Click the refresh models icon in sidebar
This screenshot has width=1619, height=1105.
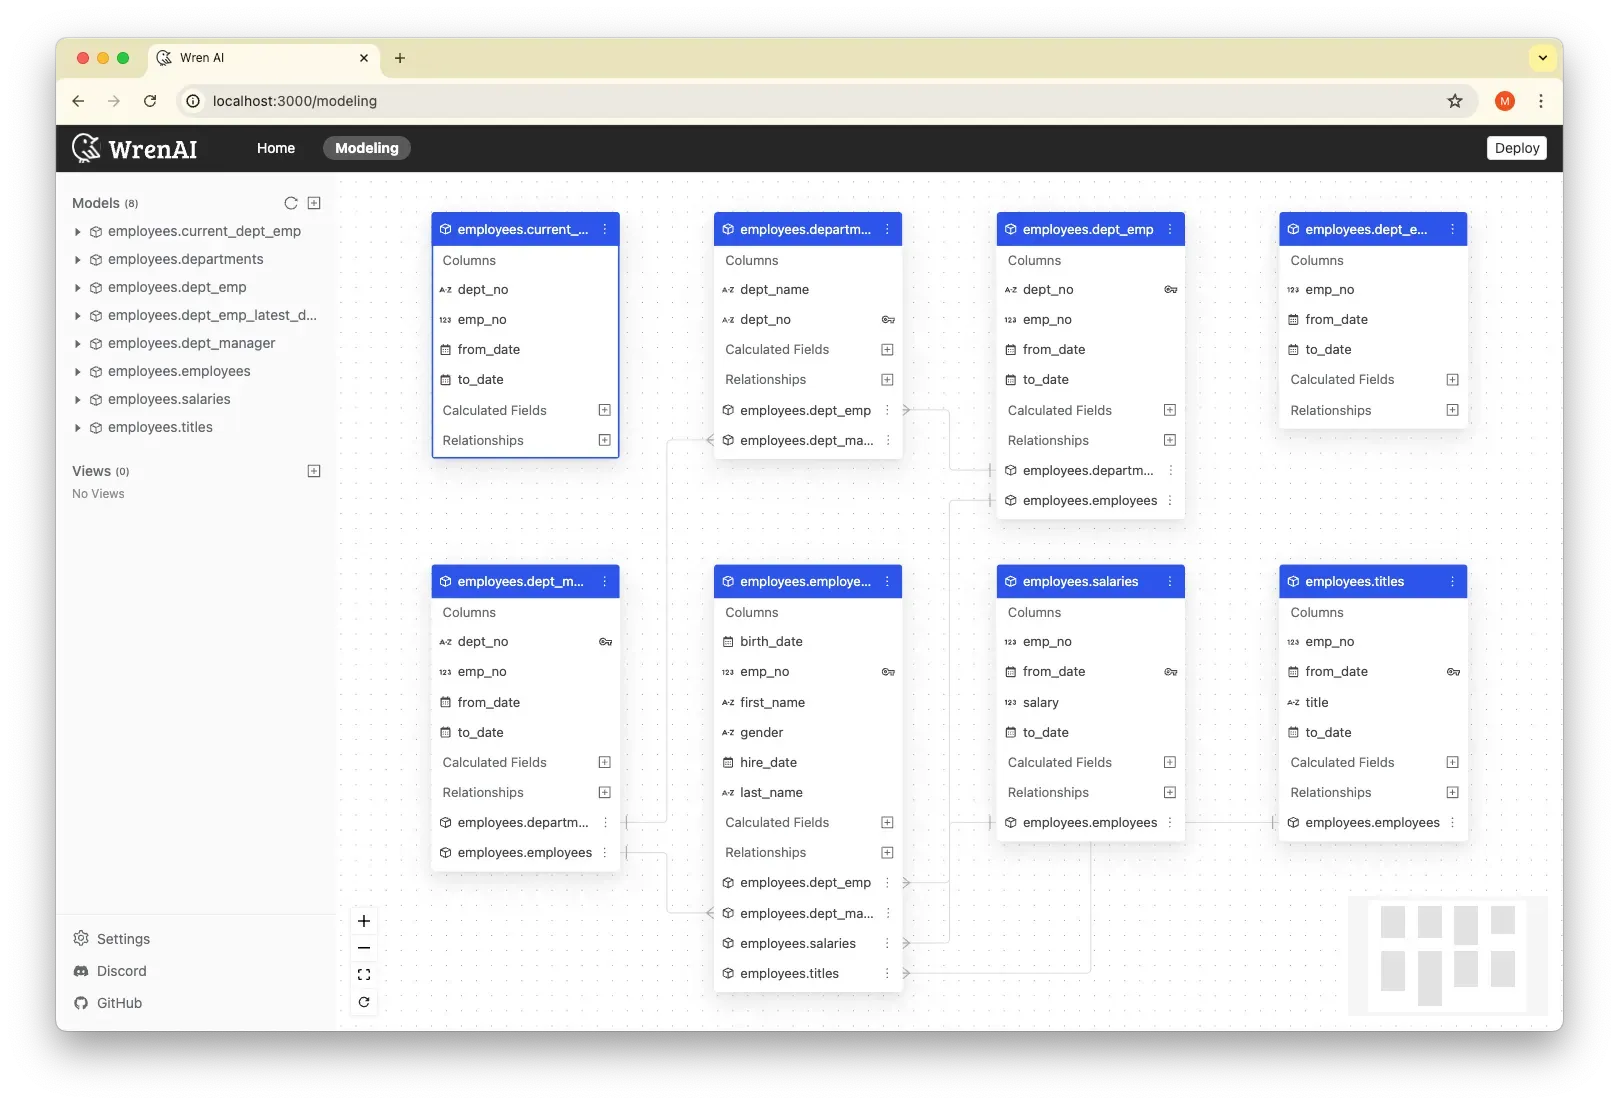pyautogui.click(x=291, y=203)
